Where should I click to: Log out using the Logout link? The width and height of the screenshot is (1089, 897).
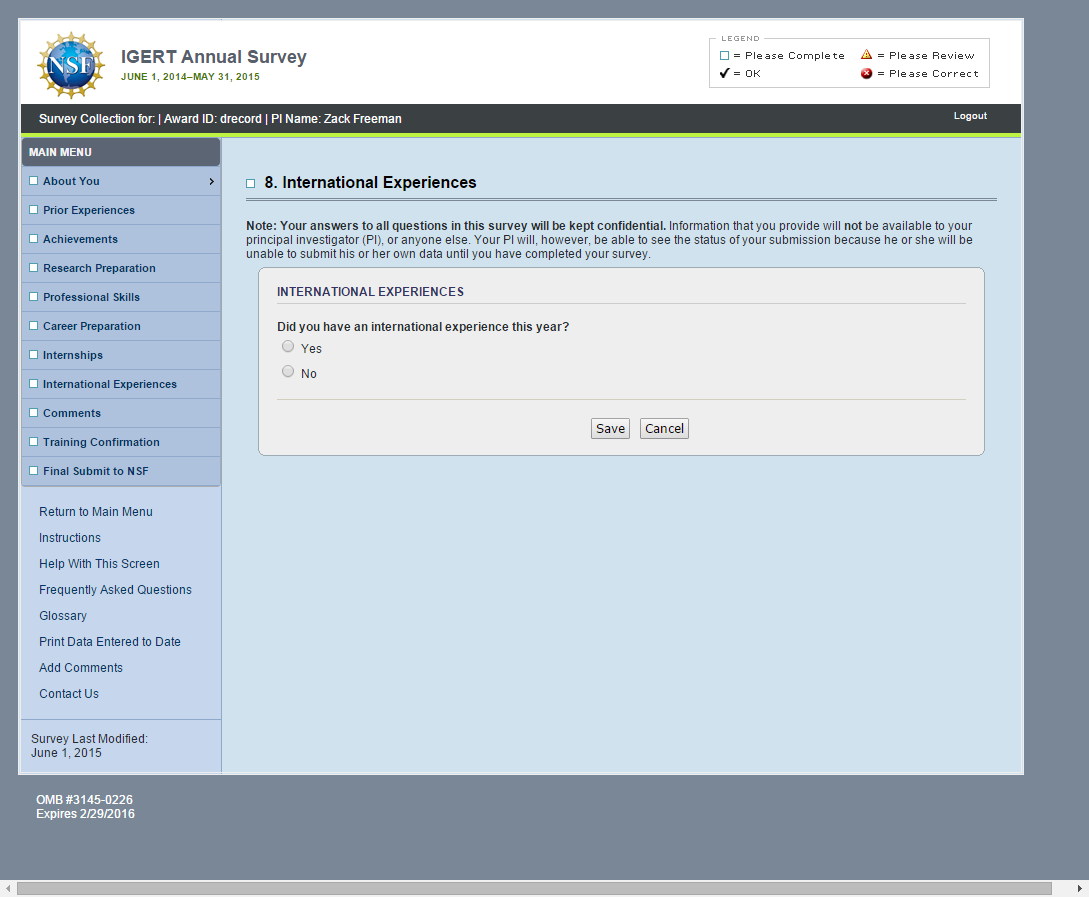point(970,116)
